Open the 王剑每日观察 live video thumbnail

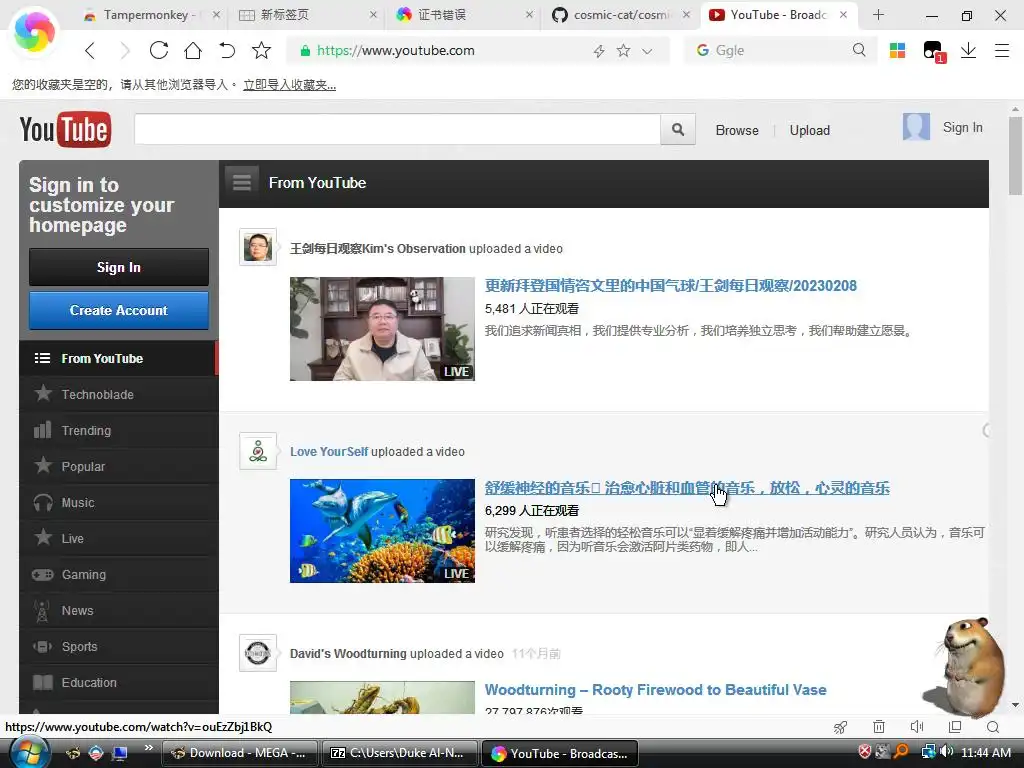[x=382, y=328]
